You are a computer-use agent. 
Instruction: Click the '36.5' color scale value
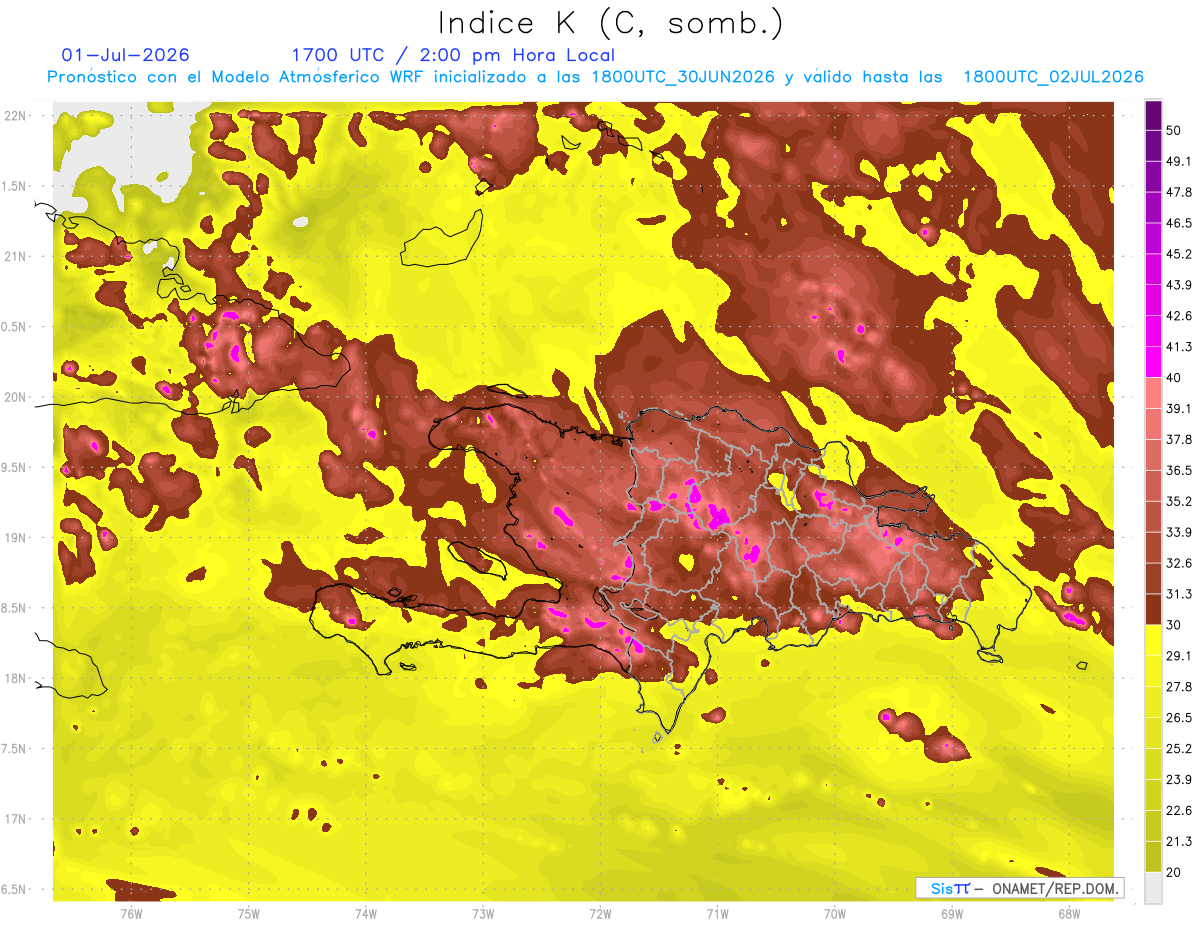point(1178,470)
